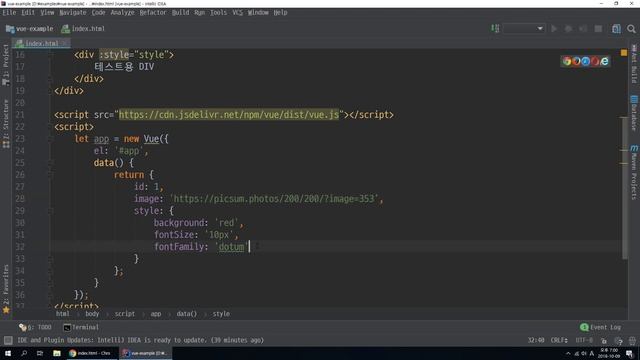Click IDE and Plugin Updates notification text
The height and width of the screenshot is (360, 640).
click(x=140, y=340)
